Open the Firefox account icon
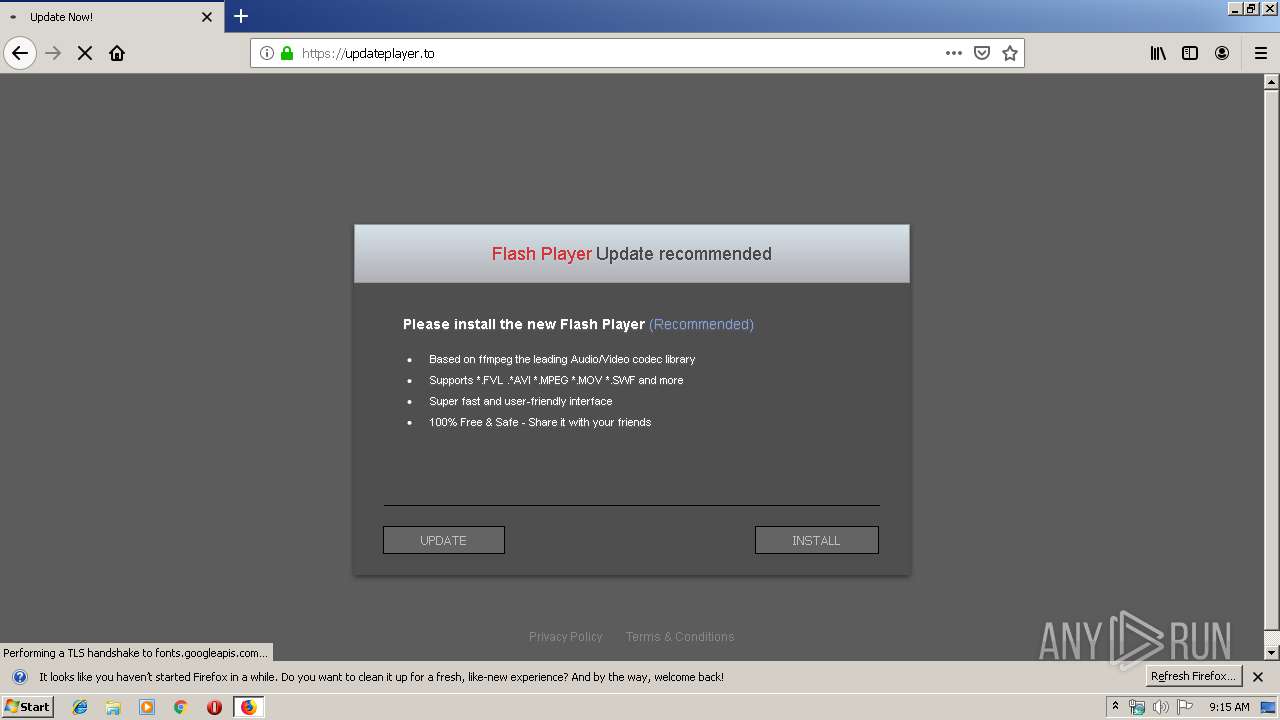 tap(1222, 53)
